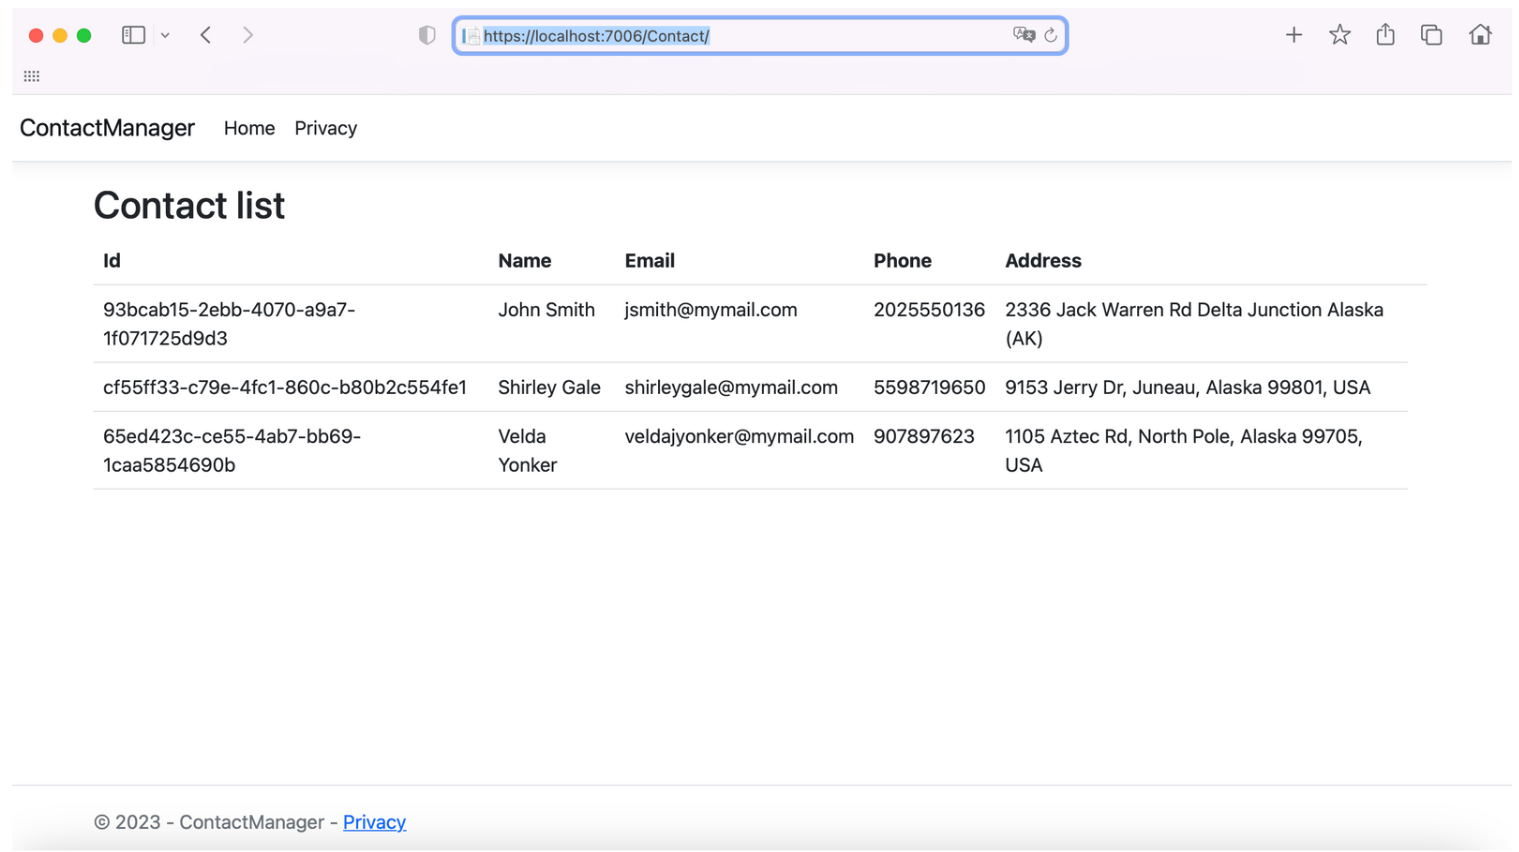Select the veldajyonker@mymail.com email cell
The width and height of the screenshot is (1519, 852).
pyautogui.click(x=739, y=436)
